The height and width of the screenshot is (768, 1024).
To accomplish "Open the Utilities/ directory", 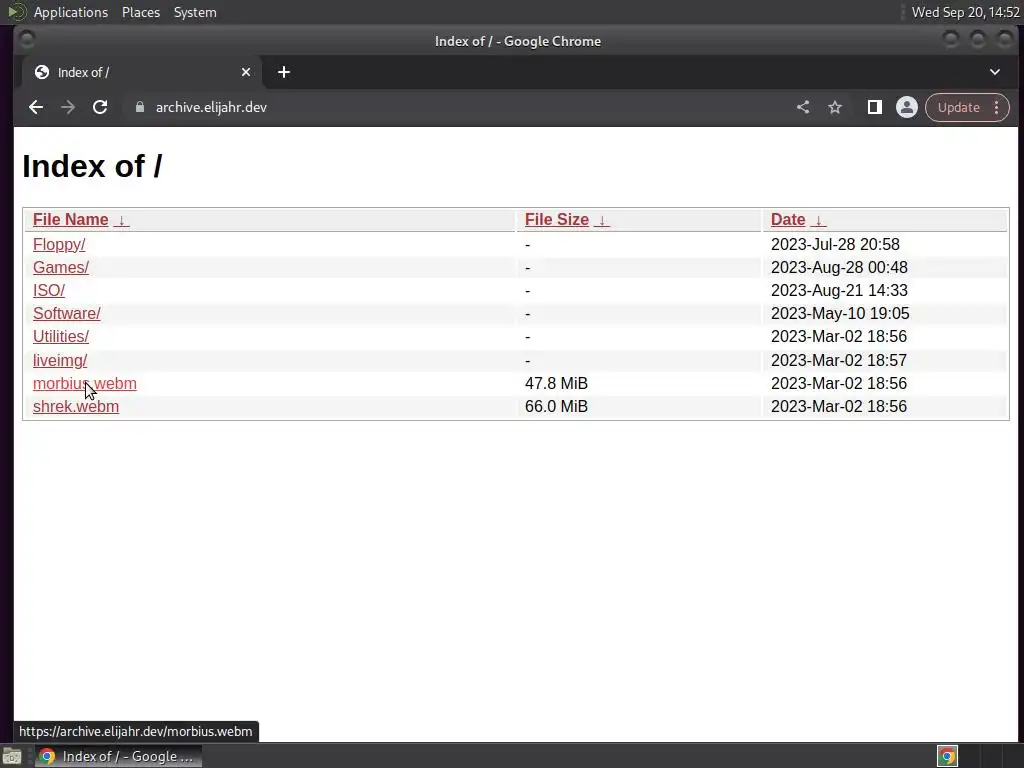I will point(61,336).
